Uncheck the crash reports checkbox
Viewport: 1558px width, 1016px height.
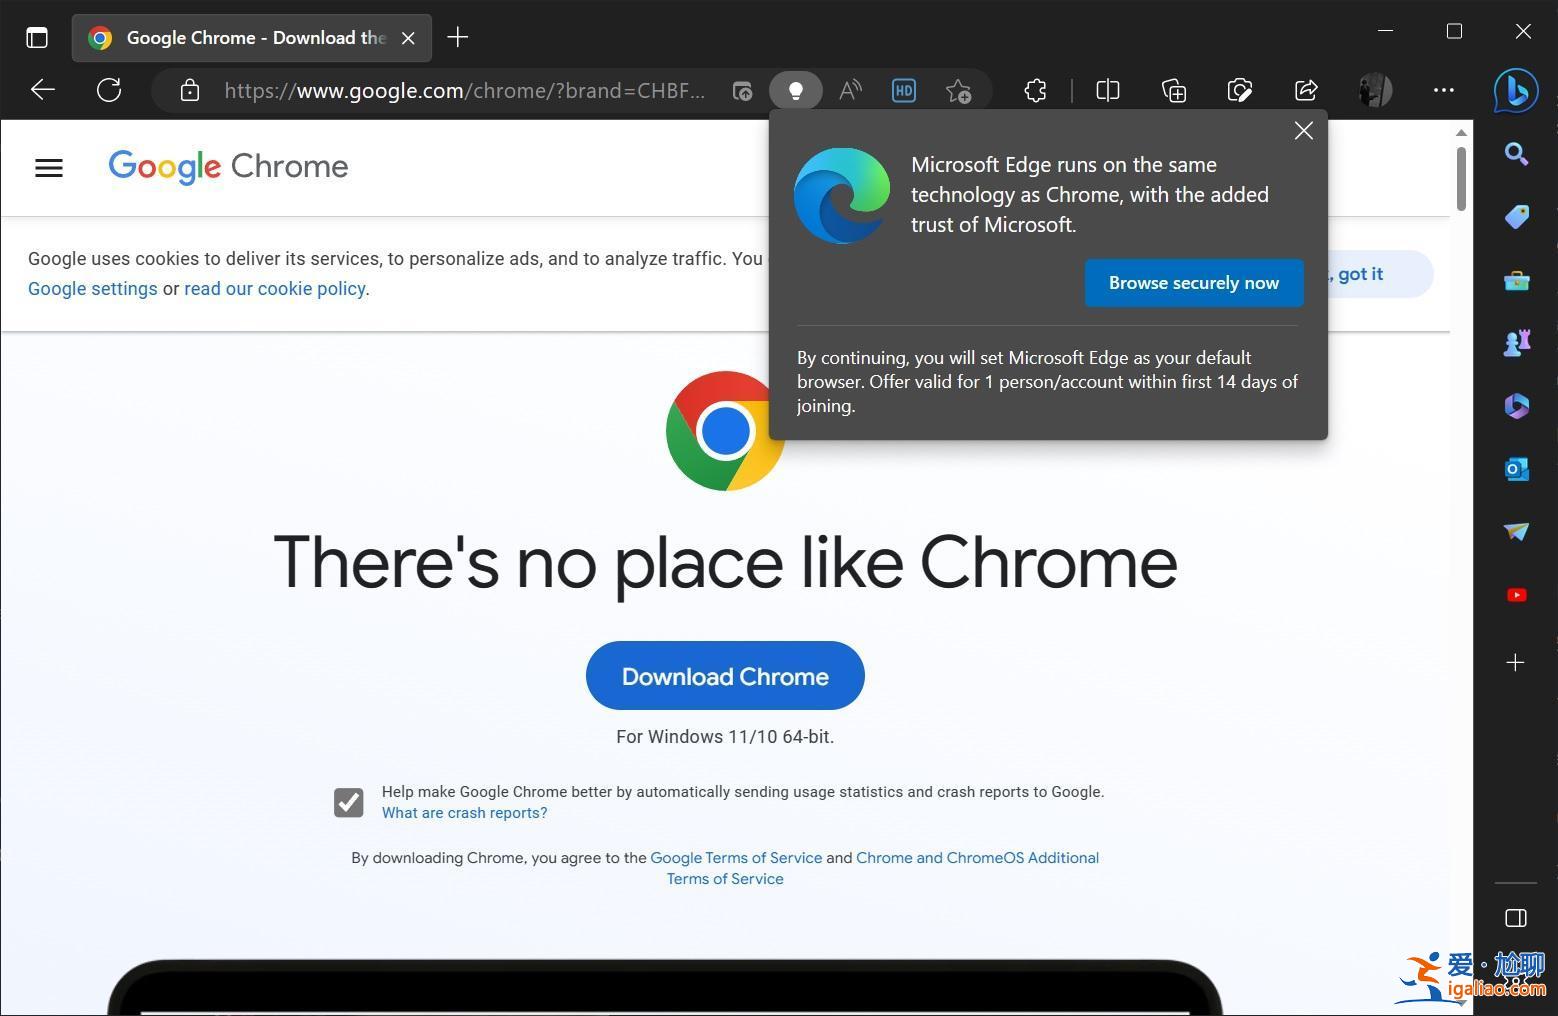[348, 801]
